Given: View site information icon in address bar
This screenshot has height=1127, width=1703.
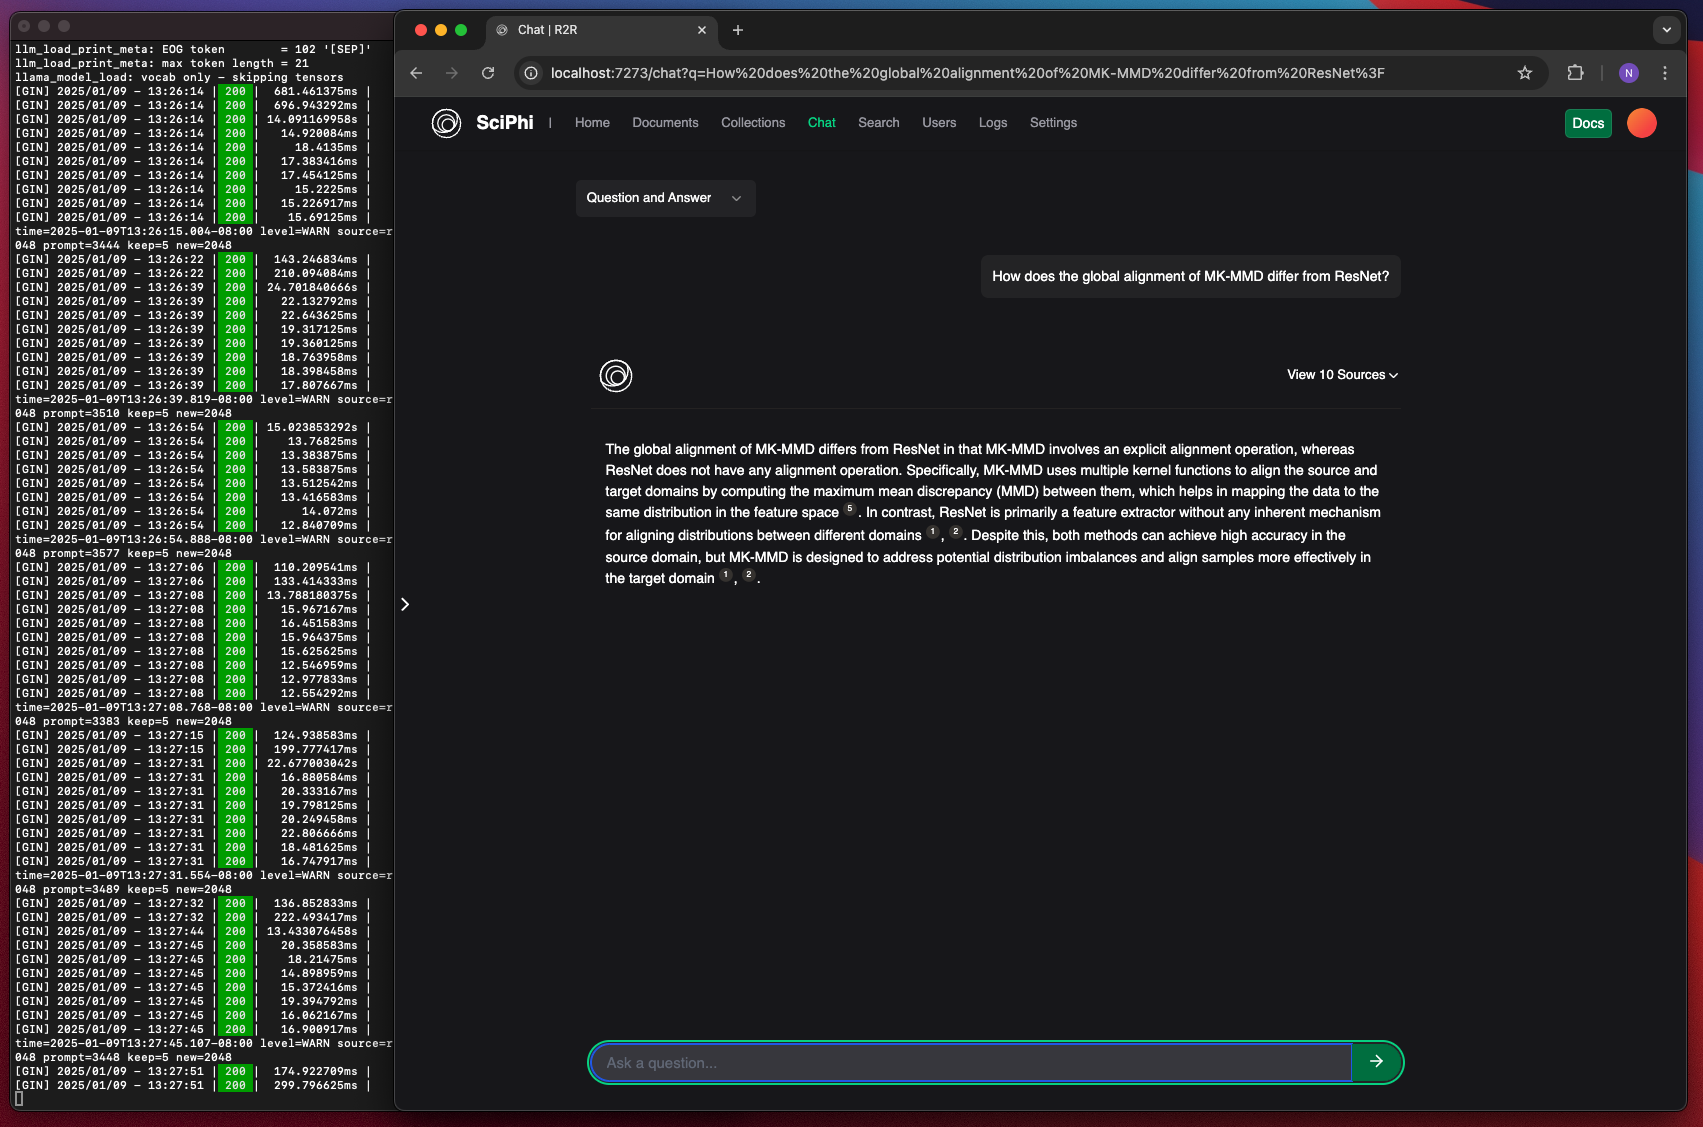Looking at the screenshot, I should coord(532,73).
